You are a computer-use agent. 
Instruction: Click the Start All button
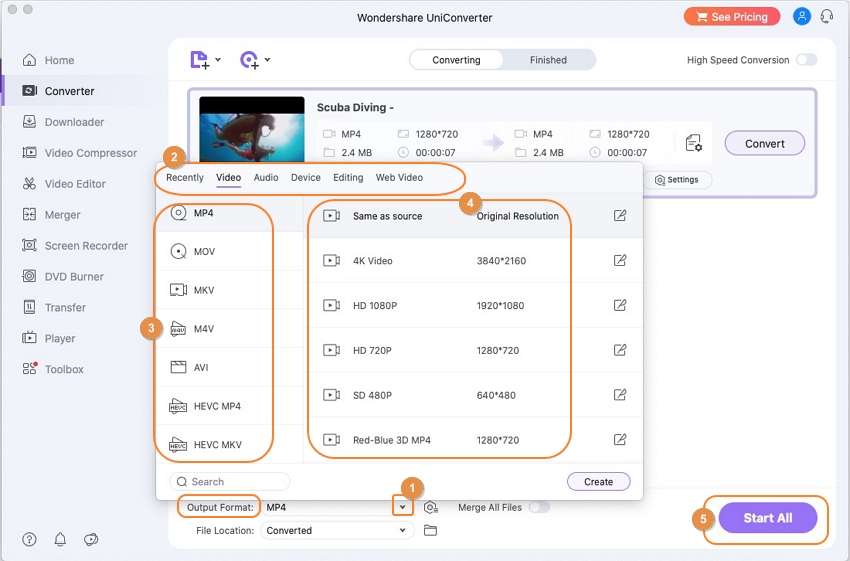[x=768, y=518]
